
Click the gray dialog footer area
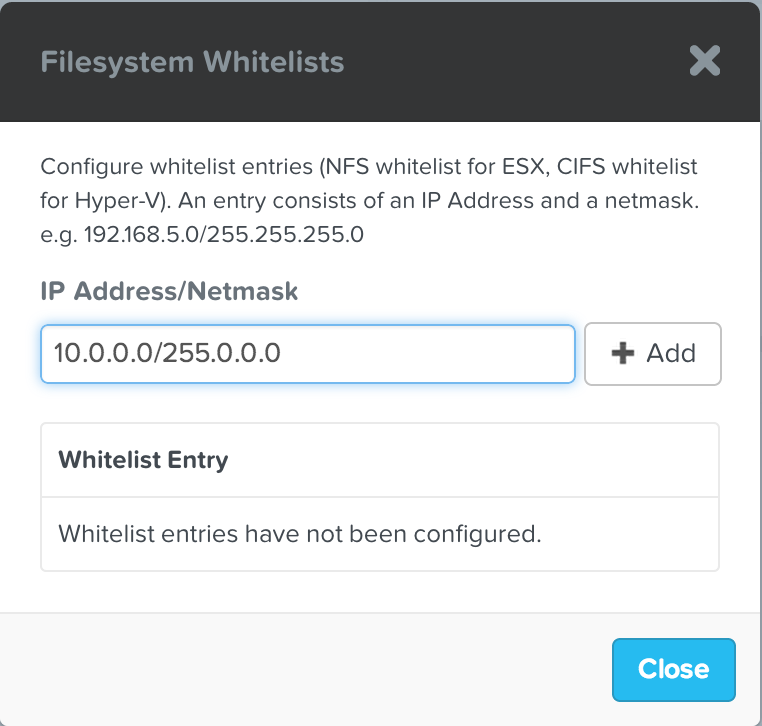tap(300, 668)
